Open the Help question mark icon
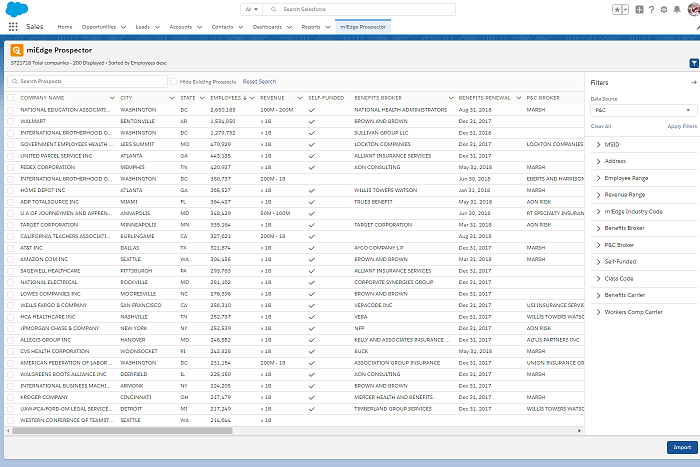Screen dimensions: 700x467 pos(651,9)
